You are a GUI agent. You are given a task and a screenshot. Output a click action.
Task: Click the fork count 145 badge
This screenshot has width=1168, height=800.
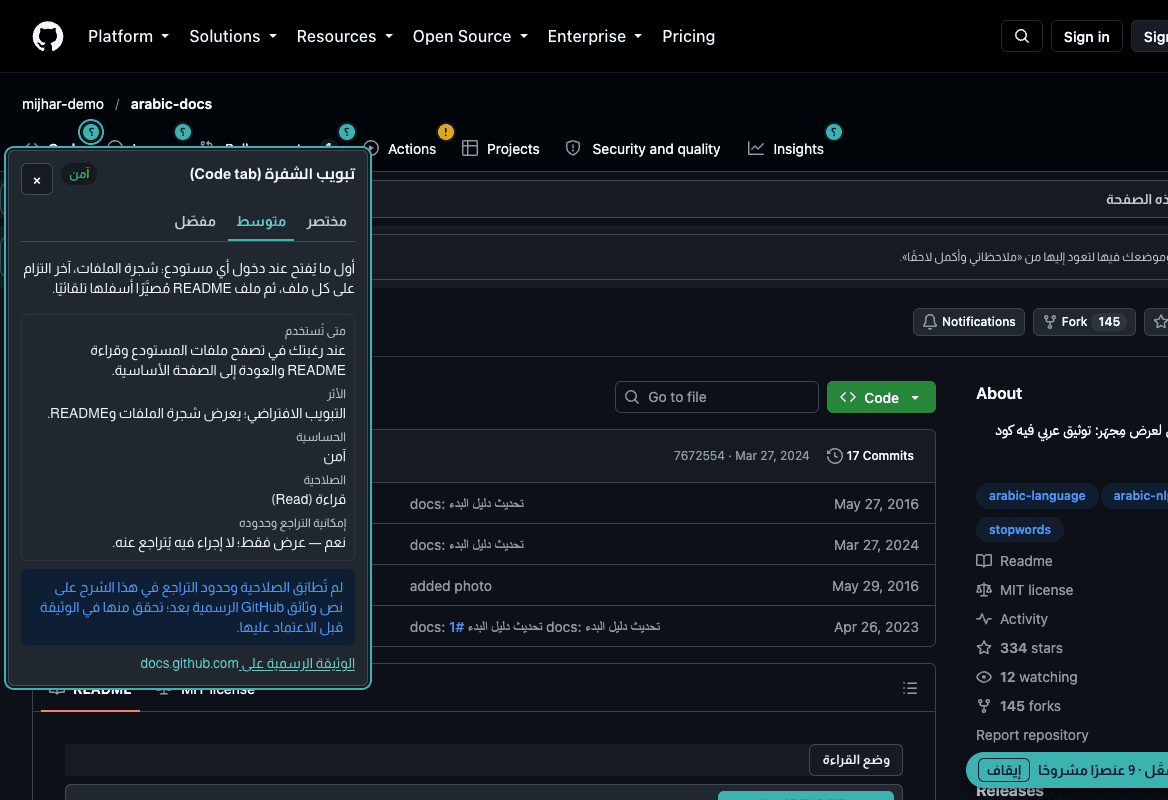1108,322
